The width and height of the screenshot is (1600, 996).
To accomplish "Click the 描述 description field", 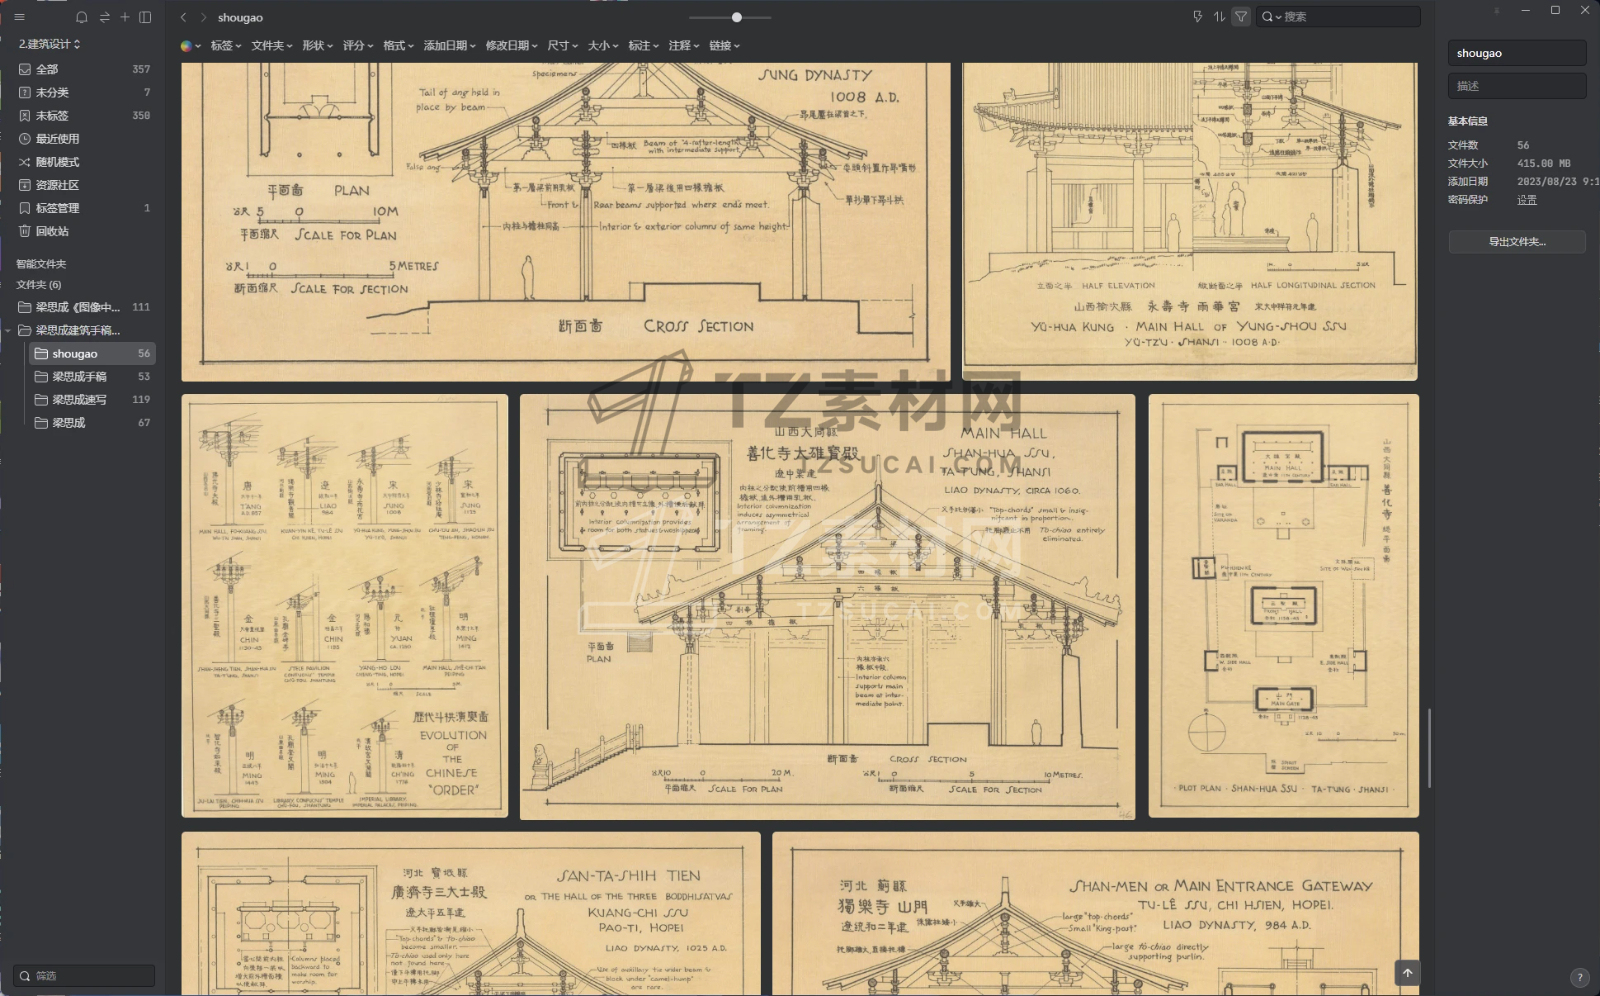I will pos(1517,86).
